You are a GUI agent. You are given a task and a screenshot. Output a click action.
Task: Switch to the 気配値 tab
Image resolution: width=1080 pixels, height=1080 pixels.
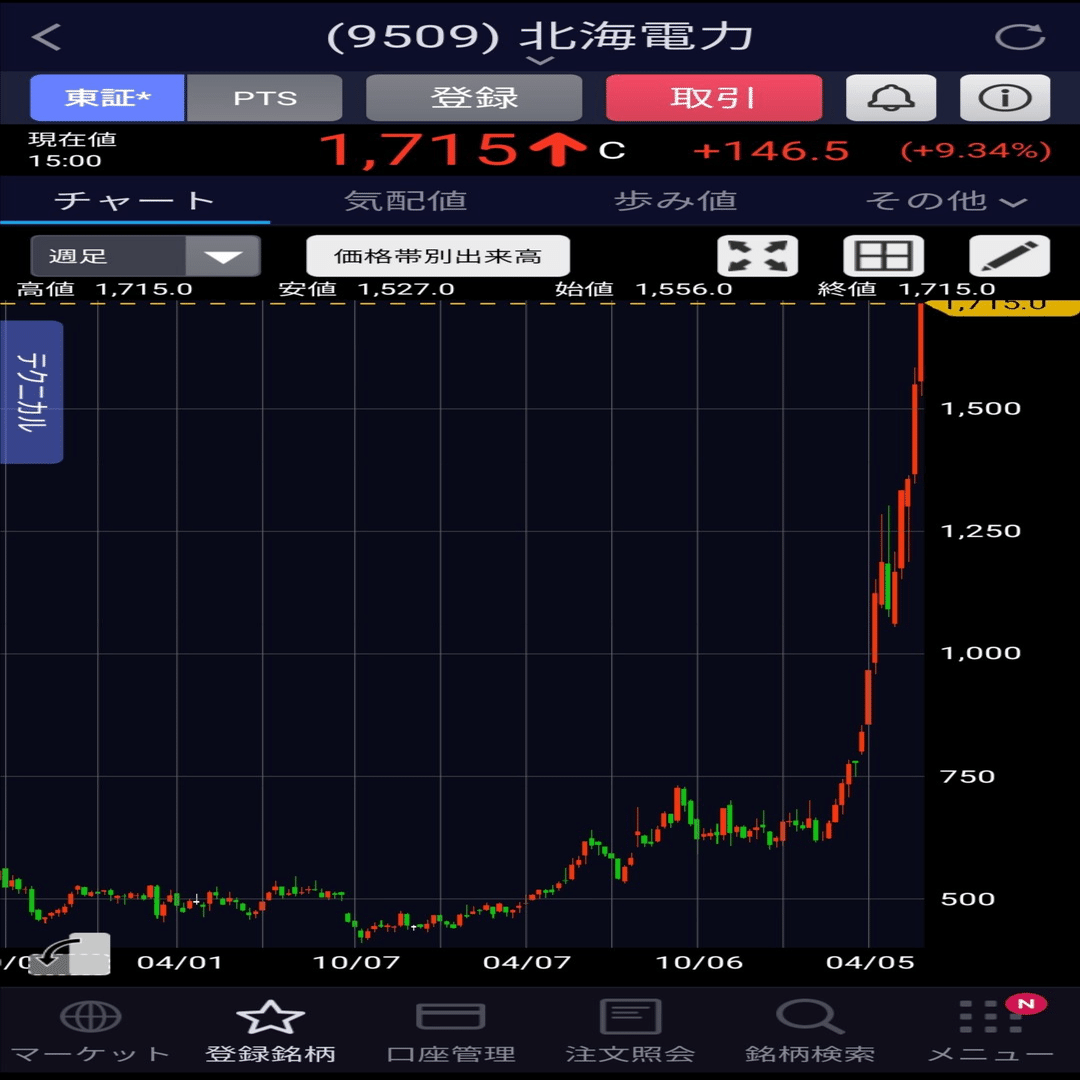coord(405,201)
